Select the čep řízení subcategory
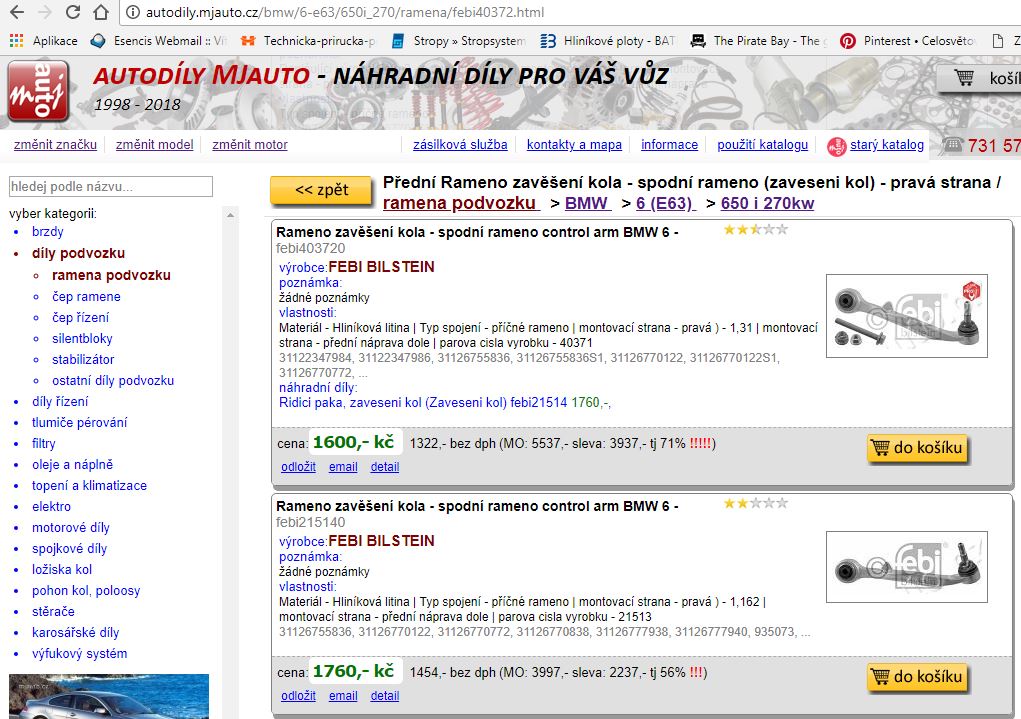 pyautogui.click(x=80, y=317)
